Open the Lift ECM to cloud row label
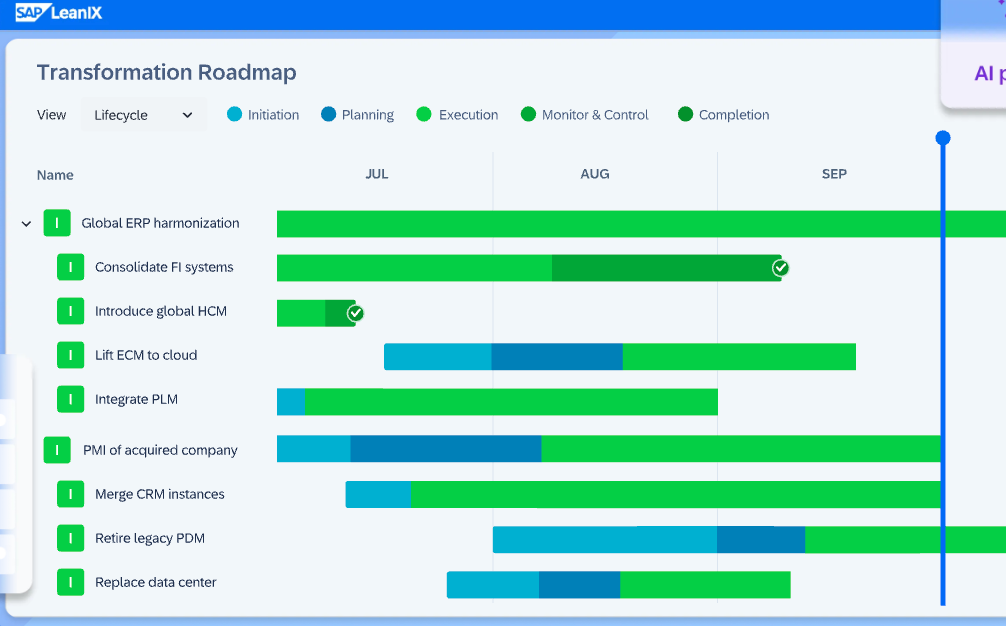1006x626 pixels. click(146, 355)
